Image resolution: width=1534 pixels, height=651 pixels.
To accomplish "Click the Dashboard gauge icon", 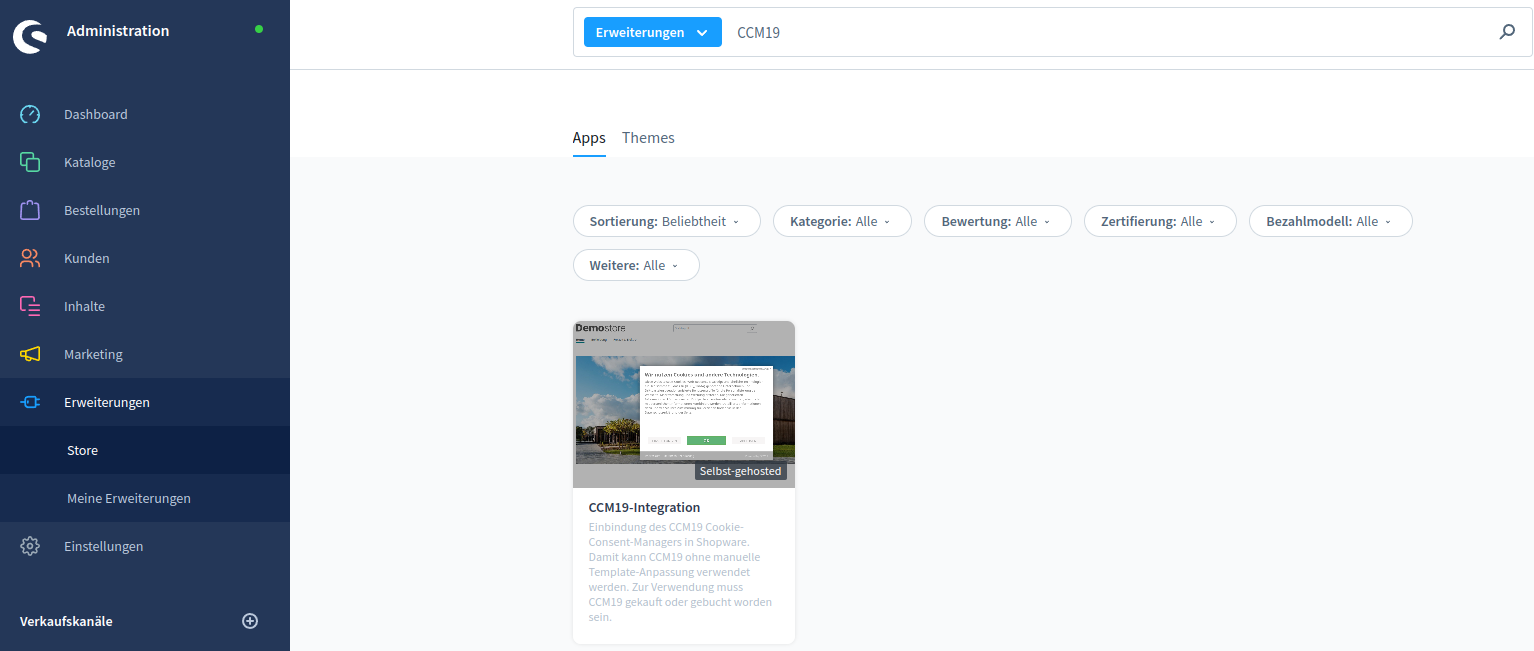I will point(30,114).
